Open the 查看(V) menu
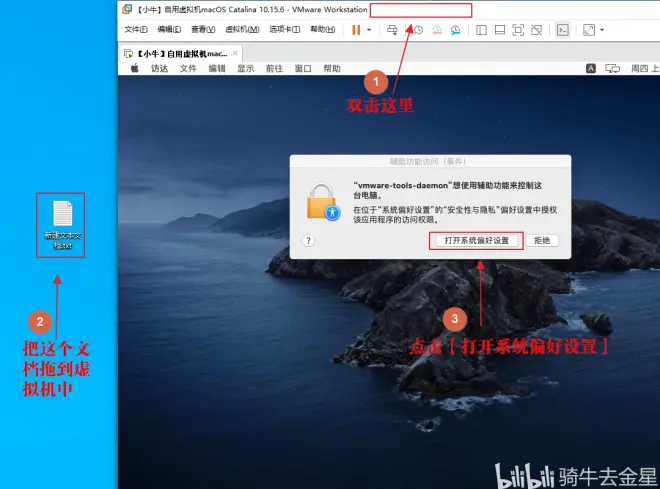Image resolution: width=660 pixels, height=489 pixels. click(203, 29)
